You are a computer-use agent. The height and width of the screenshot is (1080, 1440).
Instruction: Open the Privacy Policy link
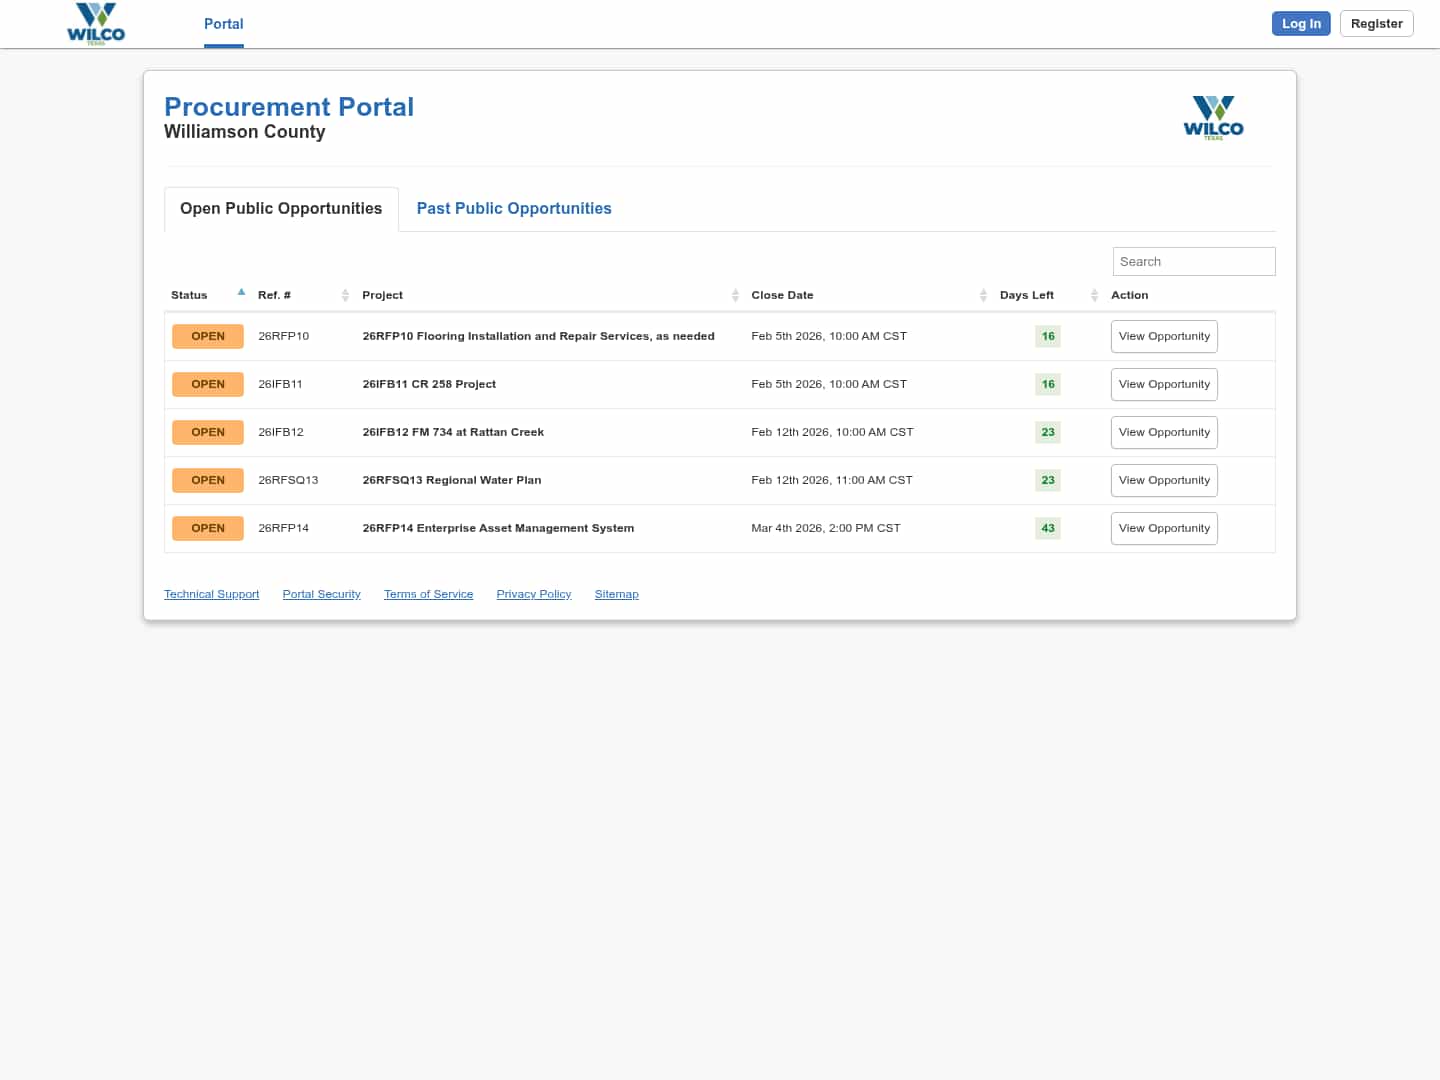[533, 594]
